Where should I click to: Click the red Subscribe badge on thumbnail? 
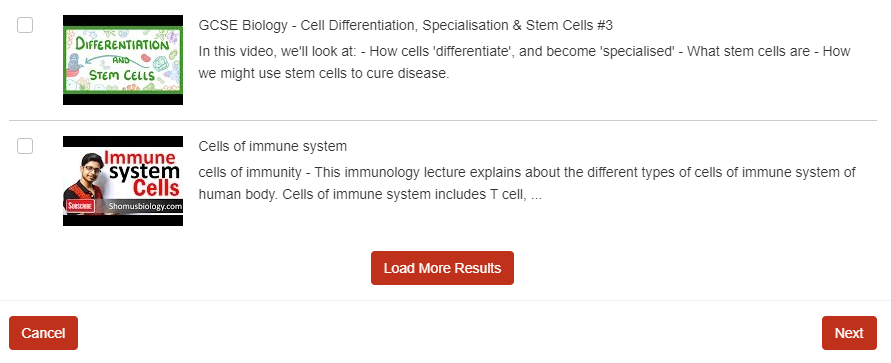click(80, 206)
